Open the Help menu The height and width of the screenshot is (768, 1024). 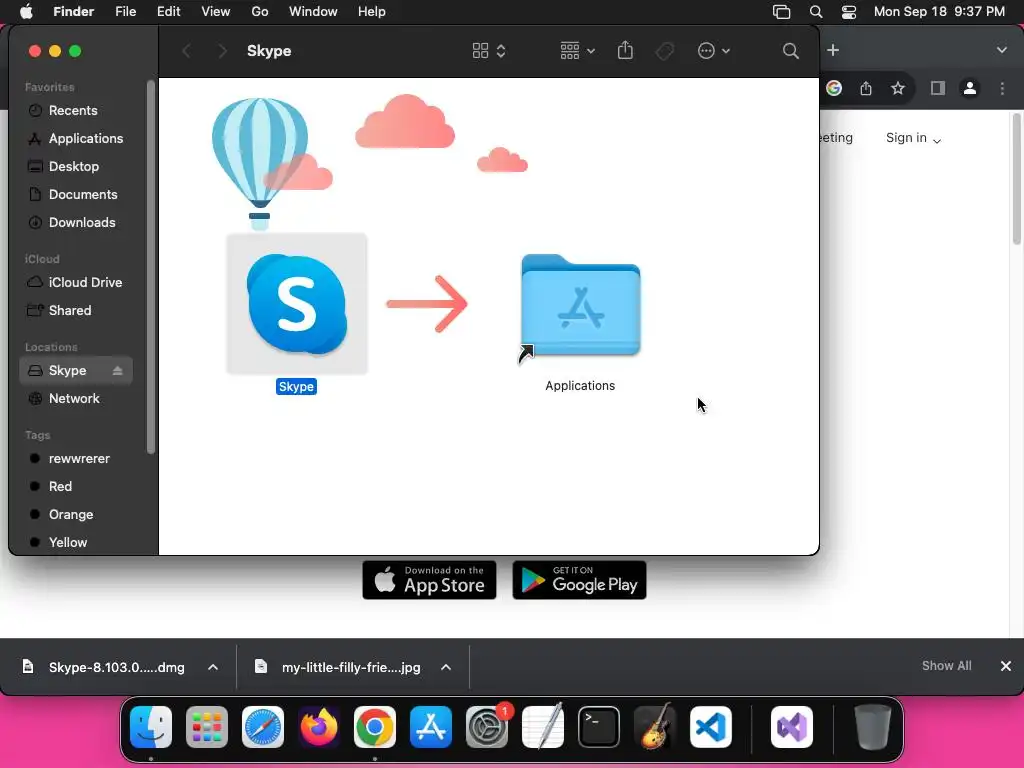(372, 12)
